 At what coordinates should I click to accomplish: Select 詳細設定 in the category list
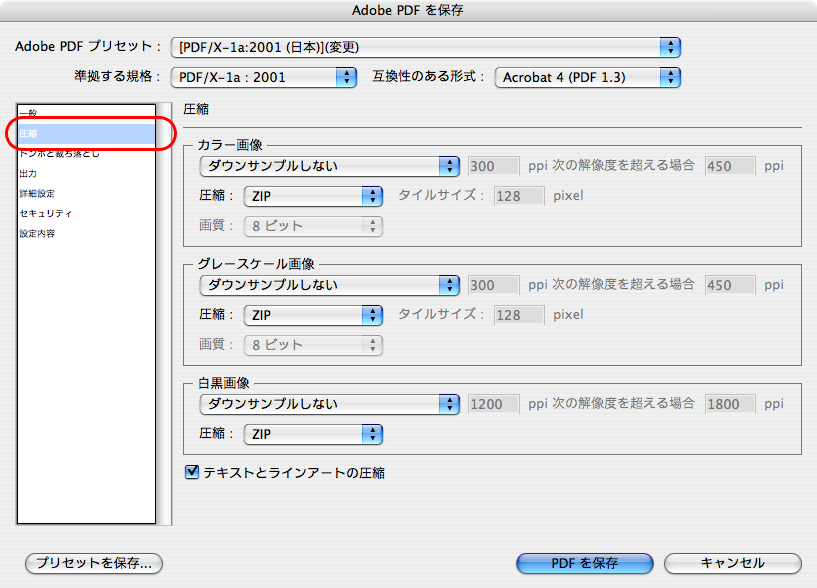tap(86, 193)
